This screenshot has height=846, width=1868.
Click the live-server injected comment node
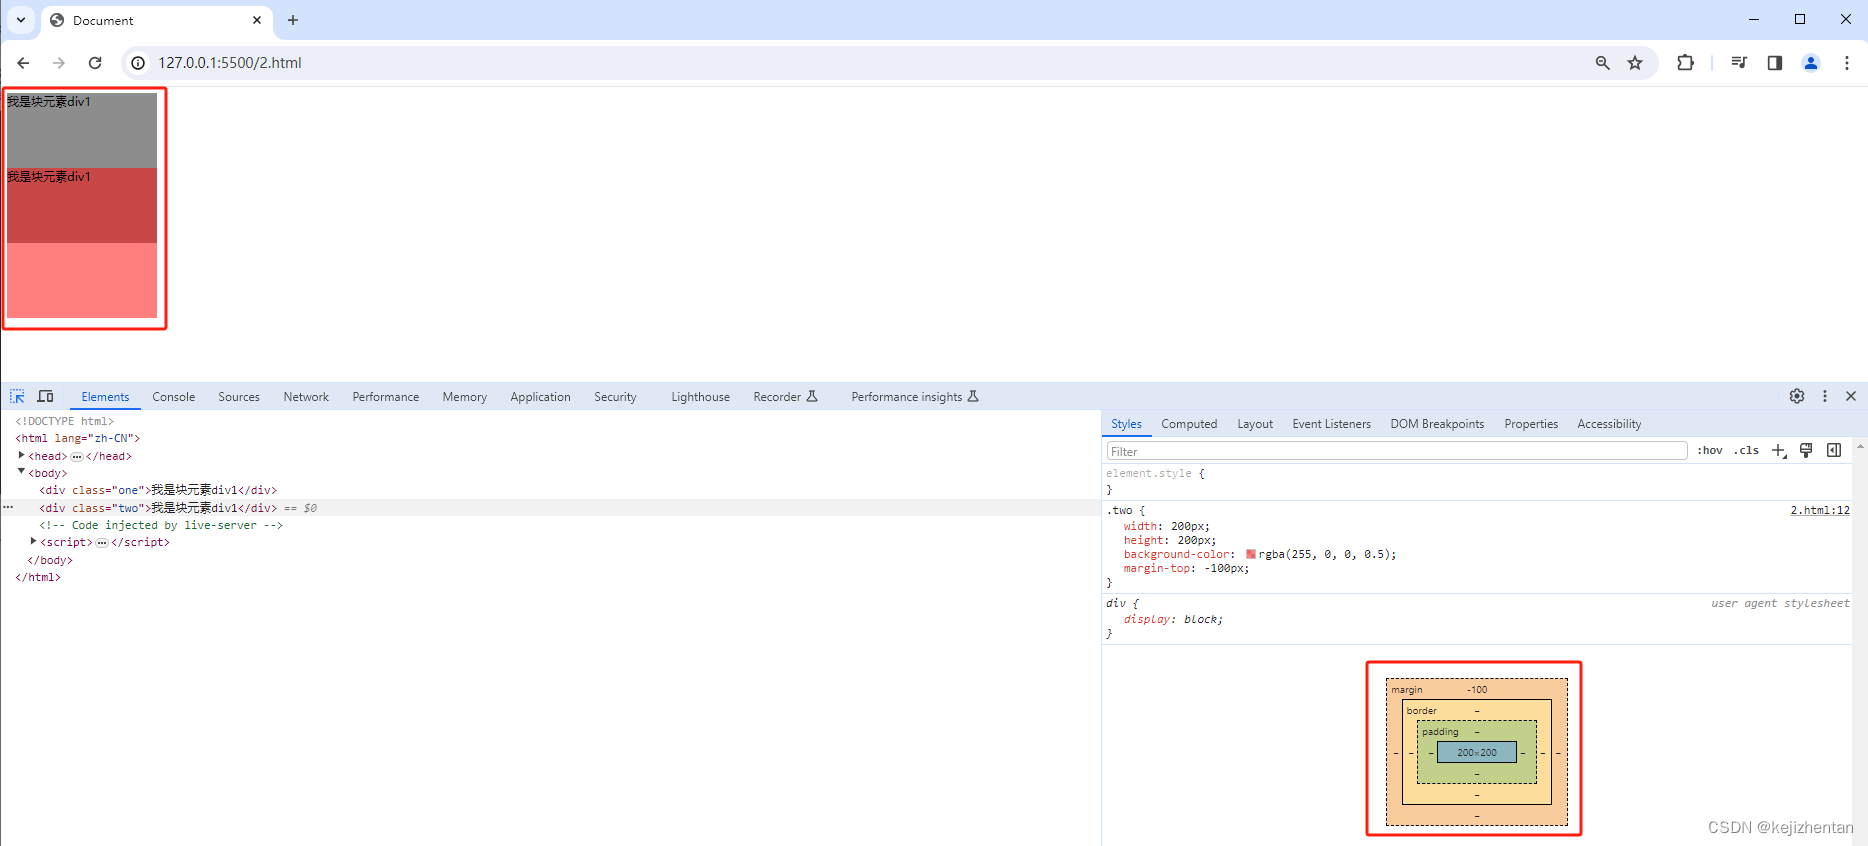tap(161, 525)
